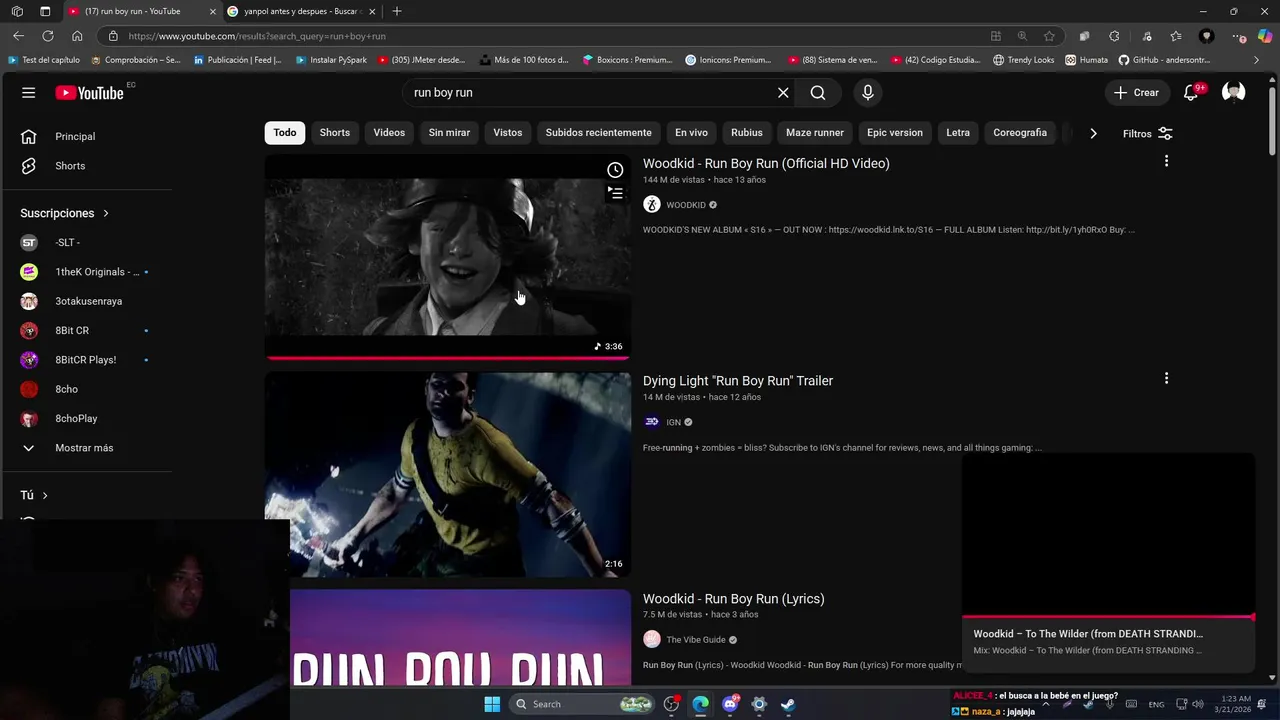Viewport: 1280px width, 720px height.
Task: Open the Favorites list icon
Action: pyautogui.click(x=1176, y=36)
